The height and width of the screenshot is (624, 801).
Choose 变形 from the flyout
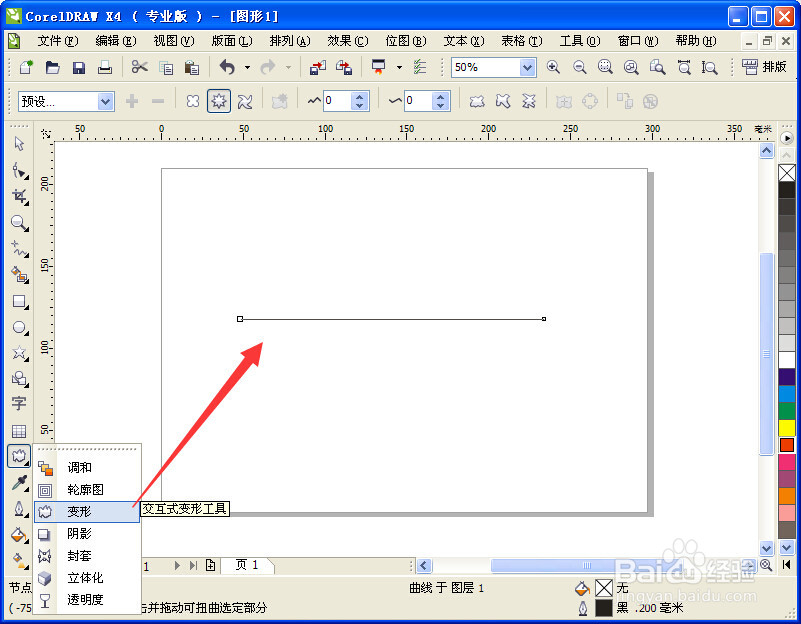click(x=87, y=511)
